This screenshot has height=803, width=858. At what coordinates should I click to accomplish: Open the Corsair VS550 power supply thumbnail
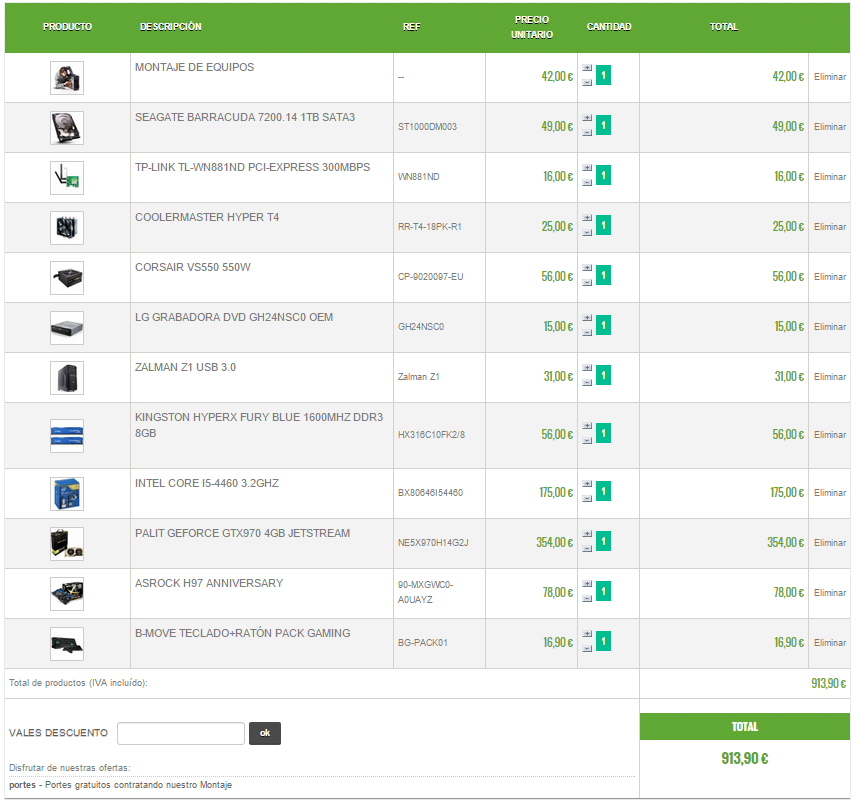[67, 278]
